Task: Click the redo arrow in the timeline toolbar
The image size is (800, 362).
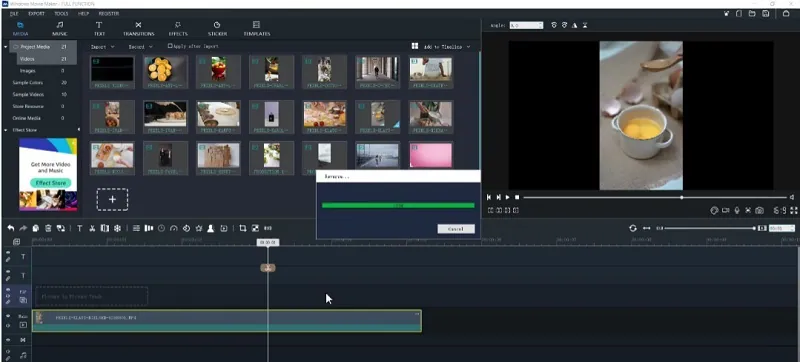Action: pos(23,228)
